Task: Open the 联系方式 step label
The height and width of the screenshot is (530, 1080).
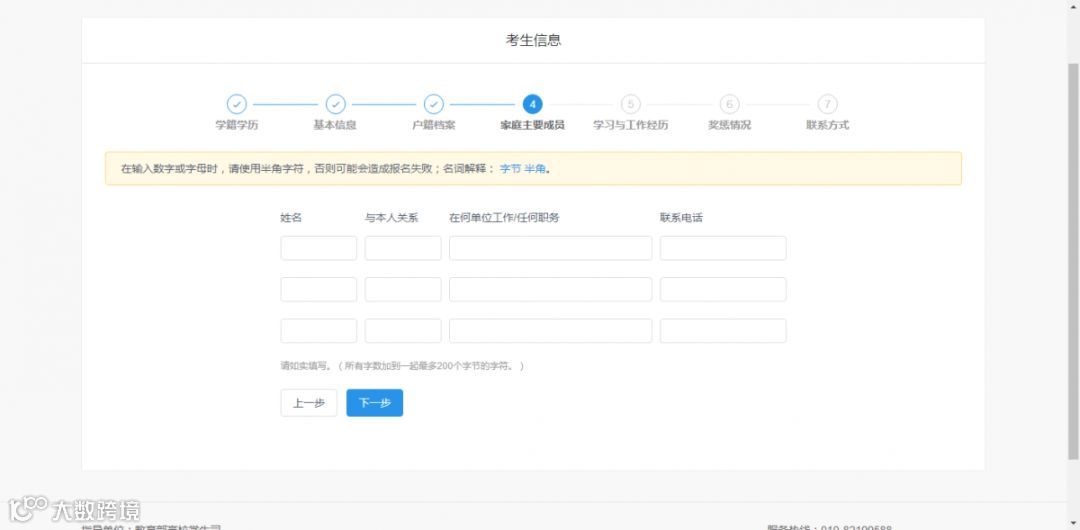Action: (827, 125)
